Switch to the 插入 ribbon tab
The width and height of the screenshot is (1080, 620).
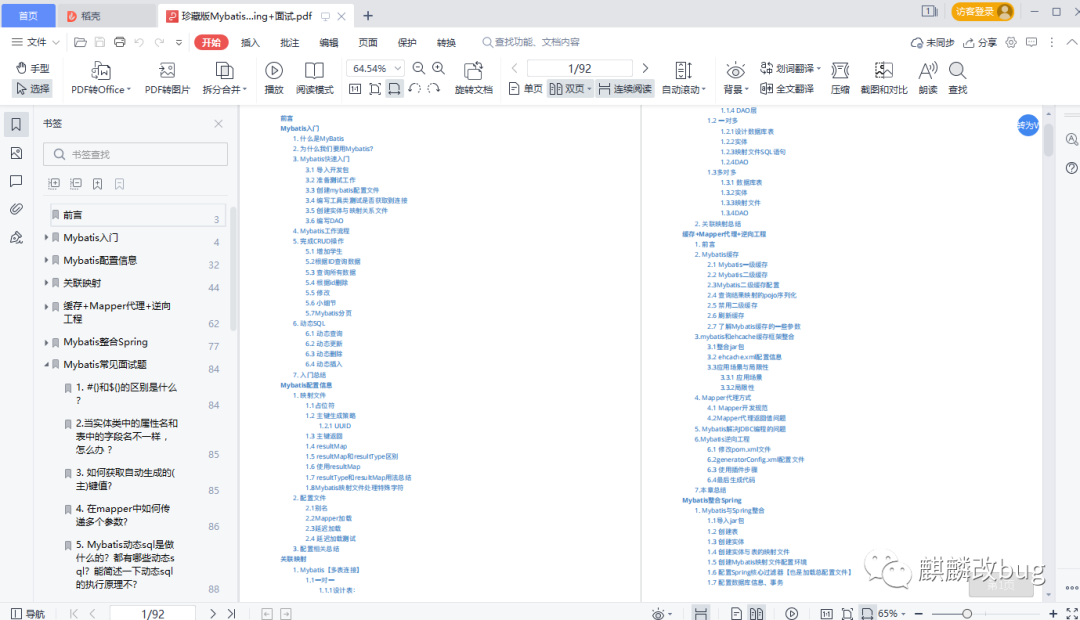coord(250,43)
